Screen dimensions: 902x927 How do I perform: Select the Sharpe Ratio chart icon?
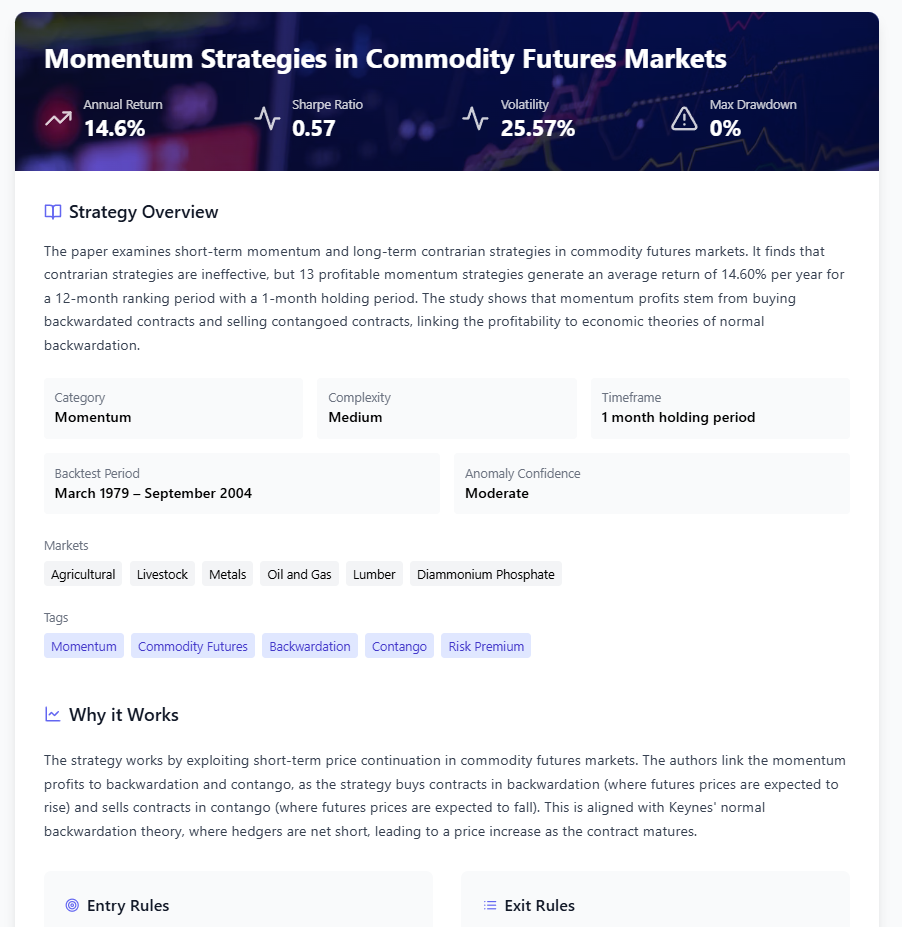(x=267, y=117)
